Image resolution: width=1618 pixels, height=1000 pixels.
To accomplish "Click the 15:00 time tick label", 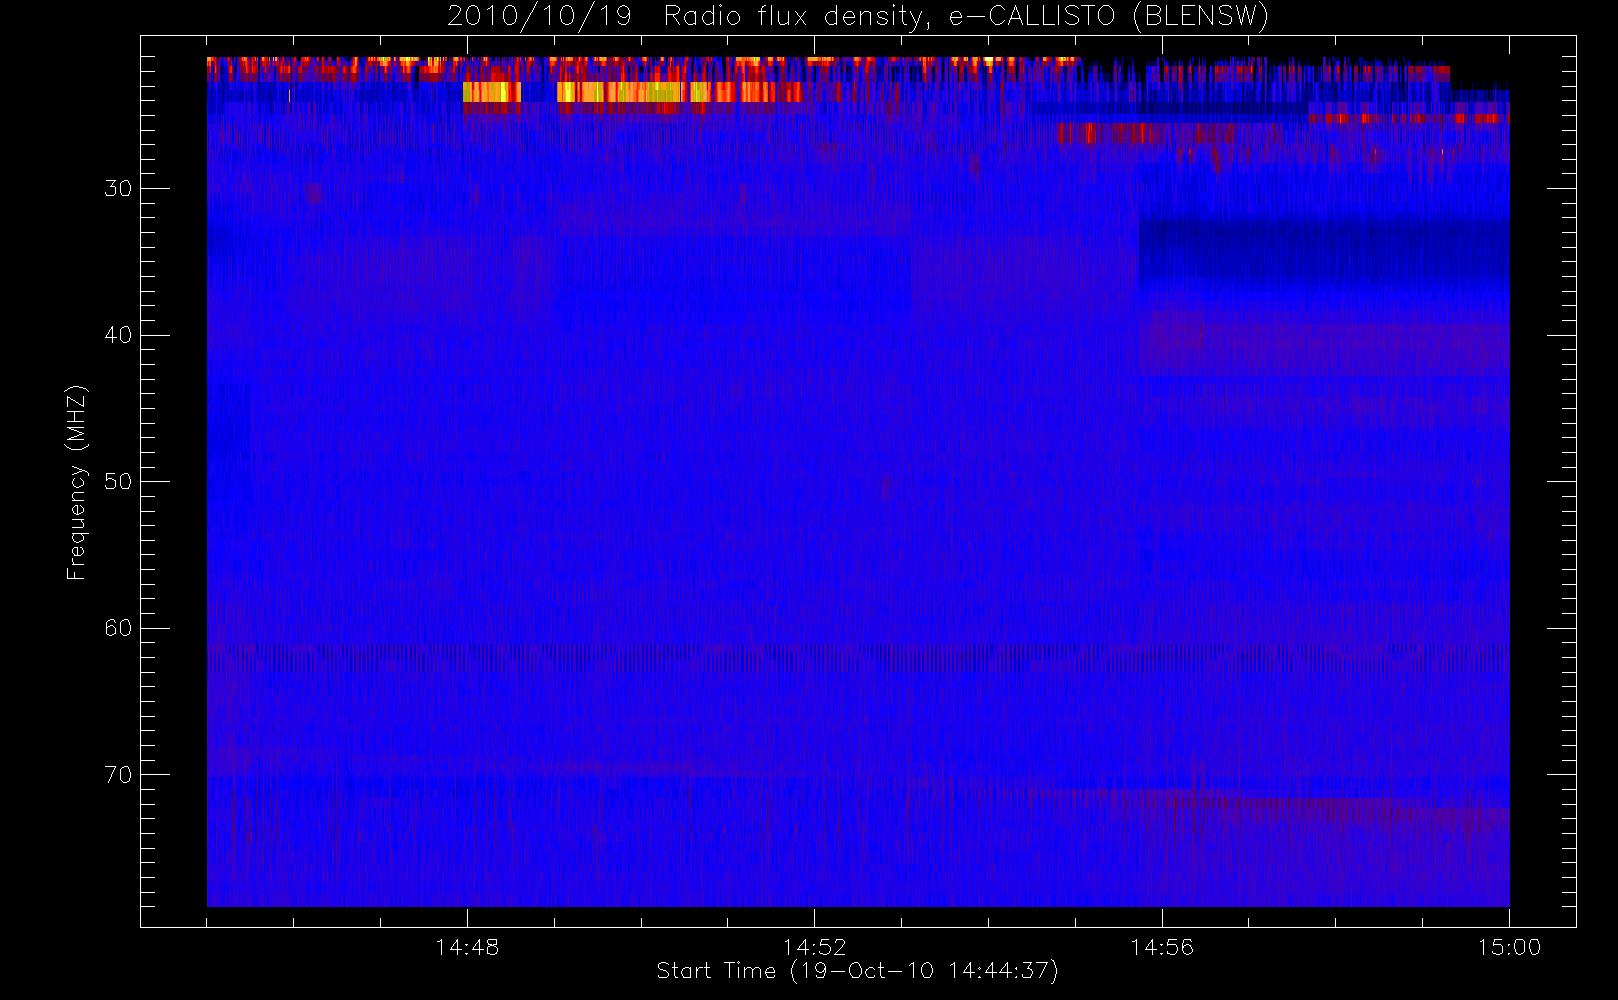I will click(1509, 947).
